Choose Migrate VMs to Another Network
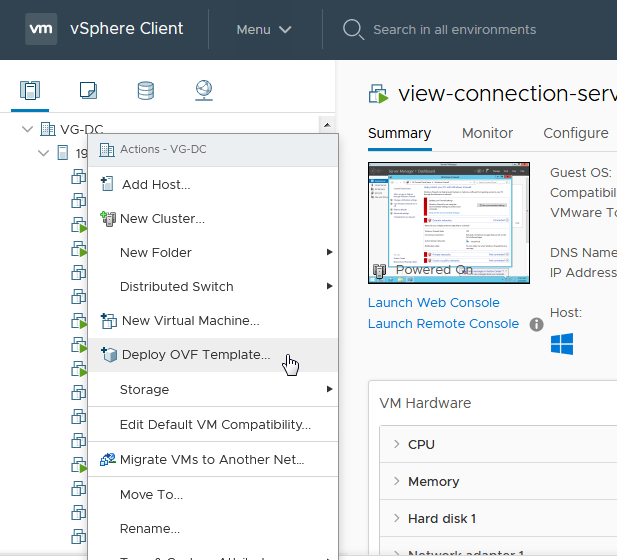This screenshot has height=560, width=617. tap(213, 459)
